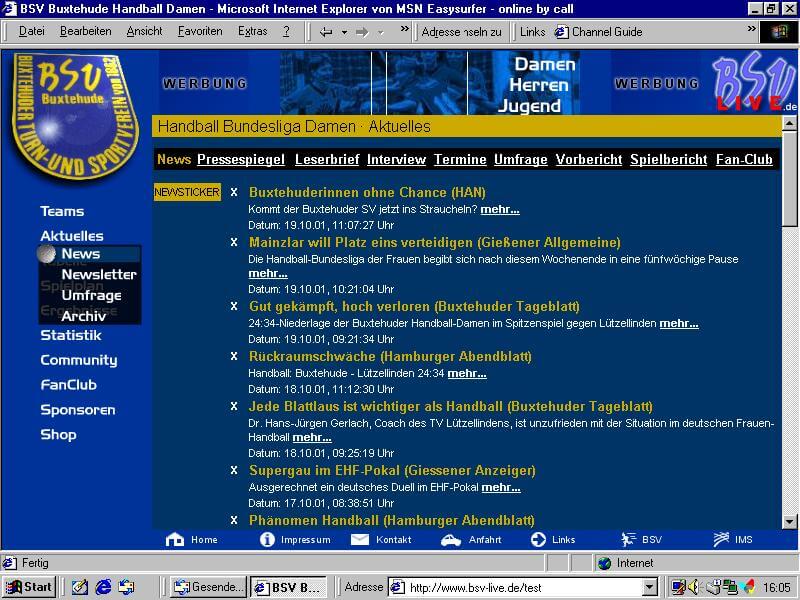Open the taskbar address bar dropdown arrow

pos(649,588)
